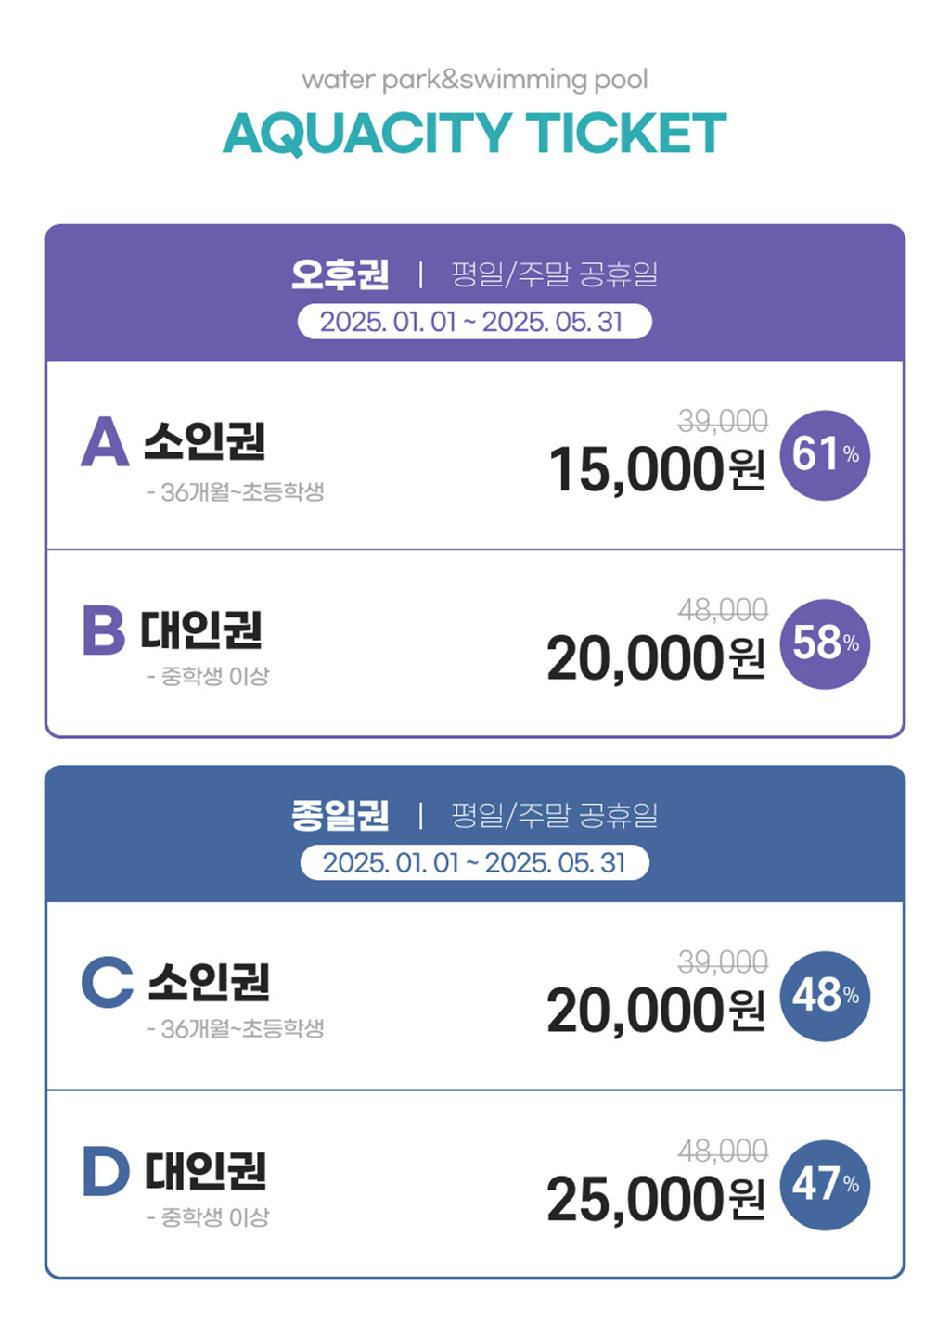This screenshot has height=1324, width=950.
Task: Click the struck-through 39,000 price above 15,000원
Action: [723, 421]
